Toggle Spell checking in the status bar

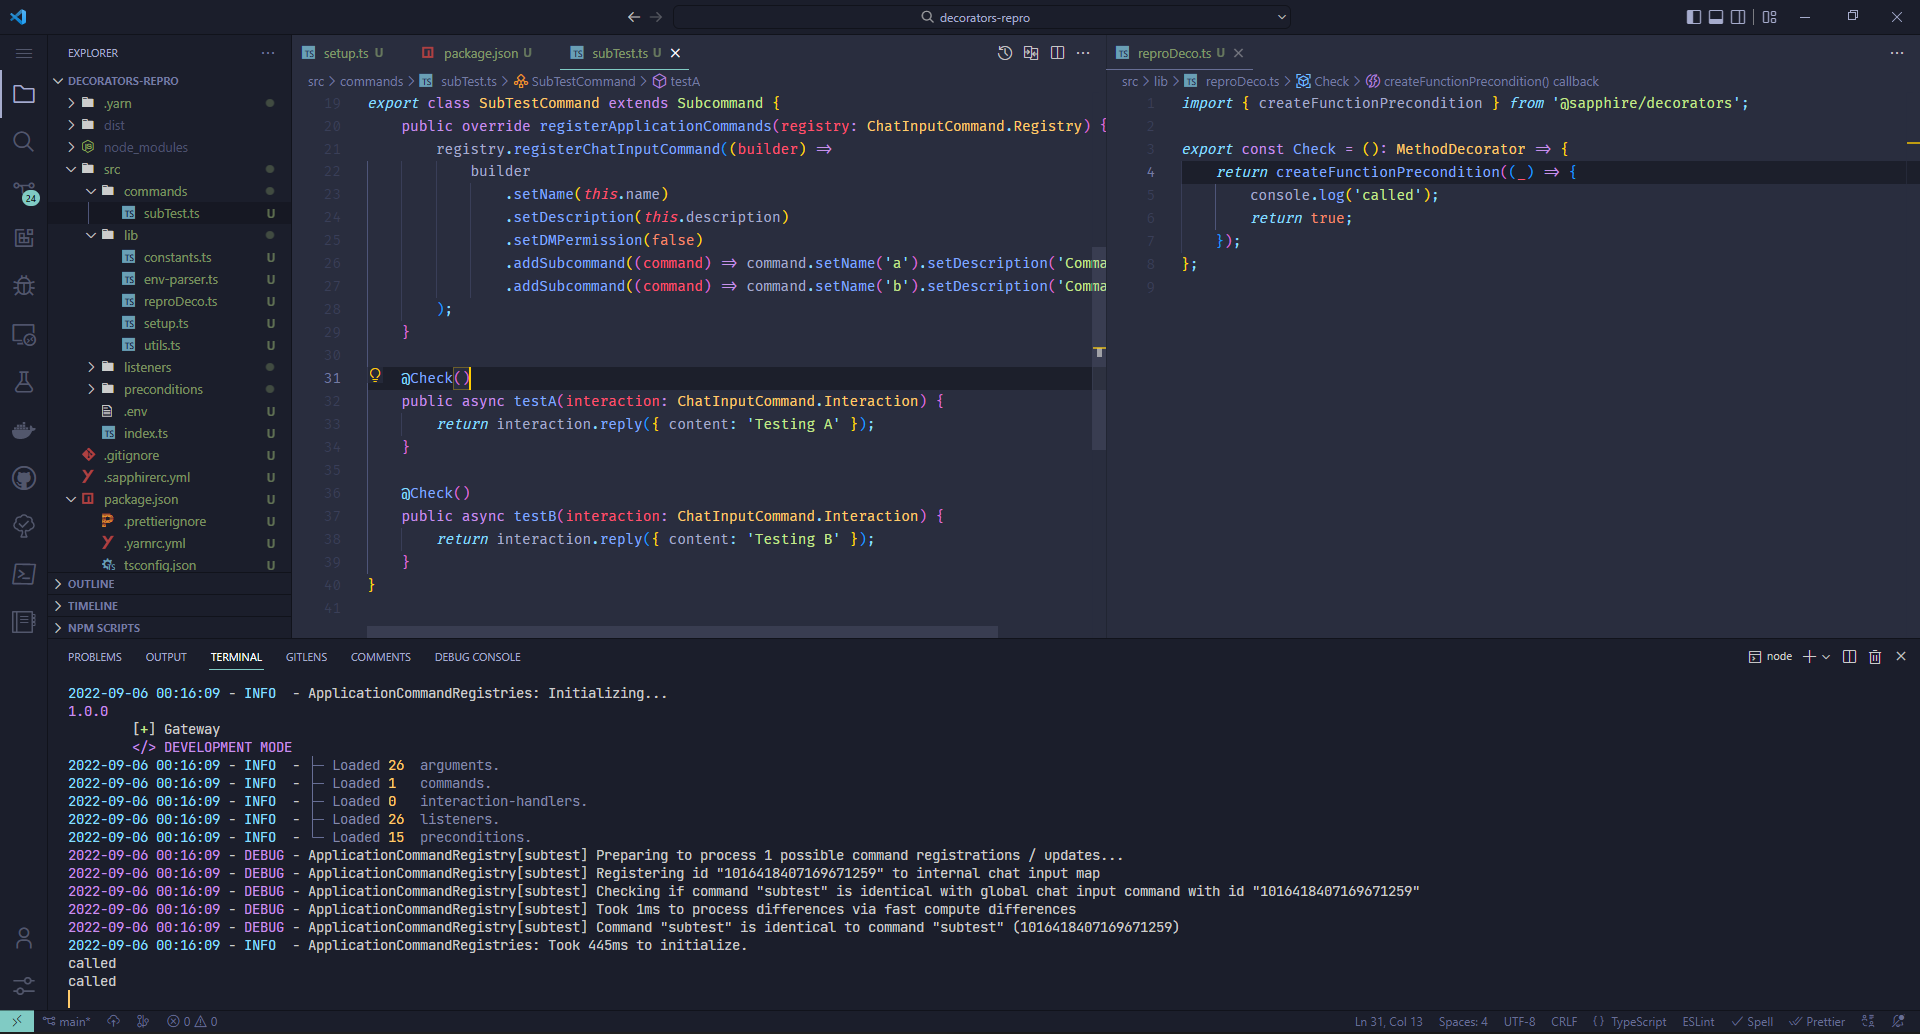click(x=1753, y=1021)
